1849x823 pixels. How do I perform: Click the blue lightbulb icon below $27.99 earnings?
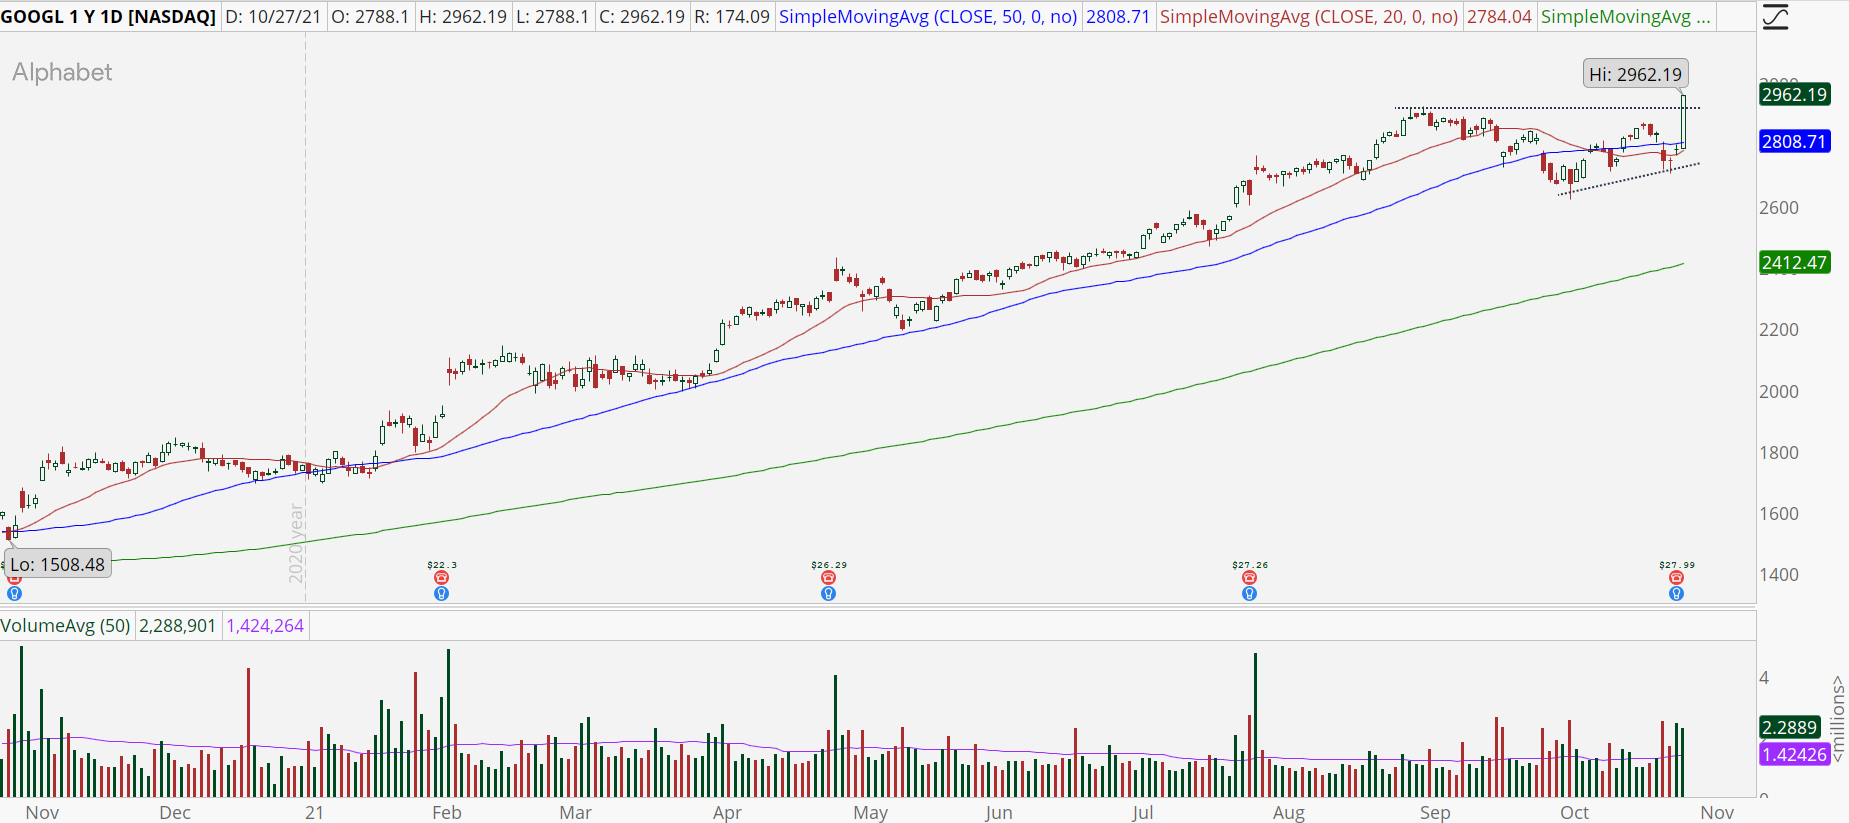point(1677,594)
